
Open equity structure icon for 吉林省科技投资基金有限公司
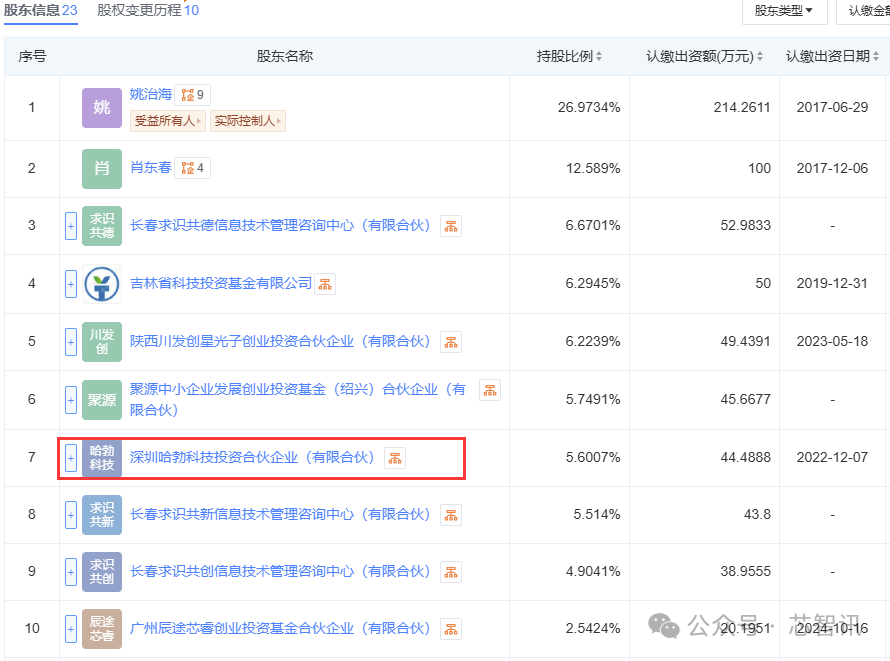[x=325, y=284]
